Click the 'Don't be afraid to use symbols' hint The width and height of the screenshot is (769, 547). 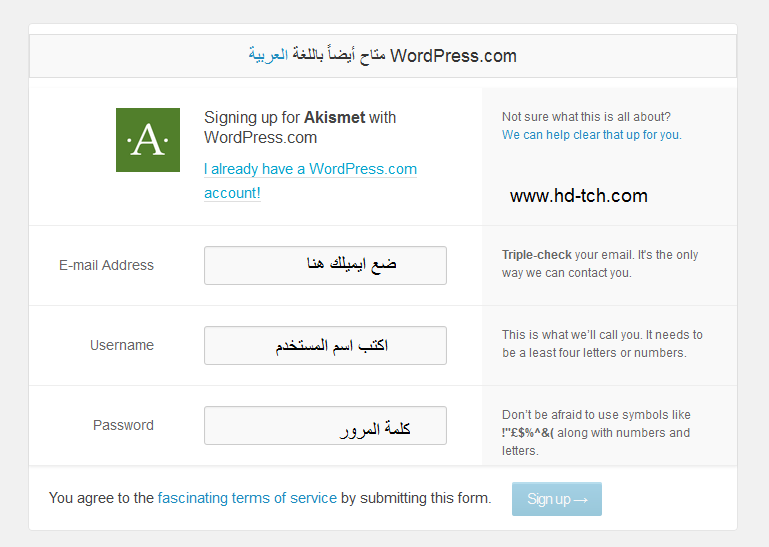tap(596, 433)
